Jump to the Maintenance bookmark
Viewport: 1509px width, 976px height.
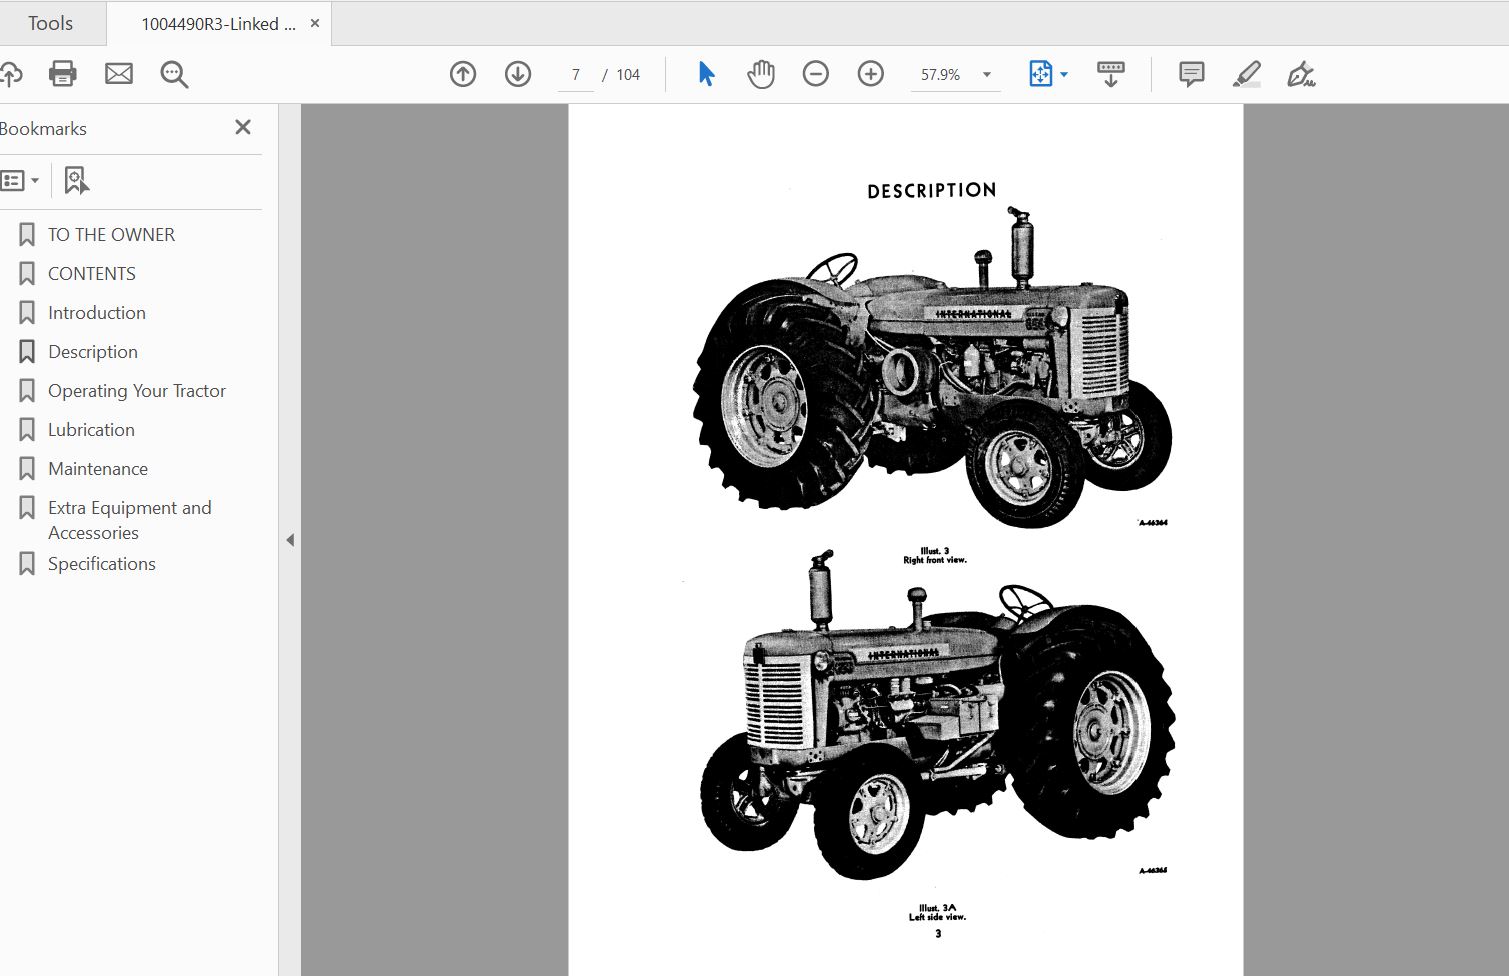[98, 469]
